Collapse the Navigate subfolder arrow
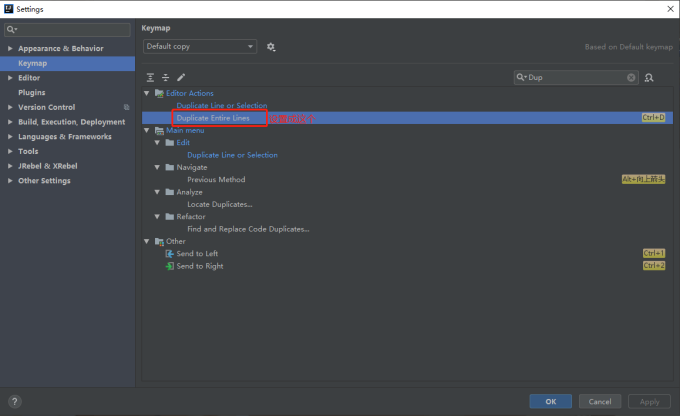Viewport: 681px width, 416px height. pos(157,167)
